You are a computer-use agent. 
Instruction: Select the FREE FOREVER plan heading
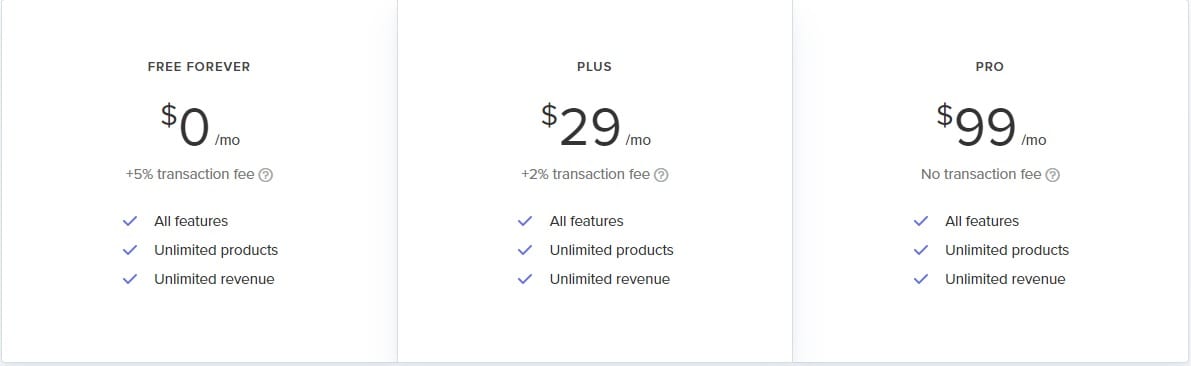199,67
